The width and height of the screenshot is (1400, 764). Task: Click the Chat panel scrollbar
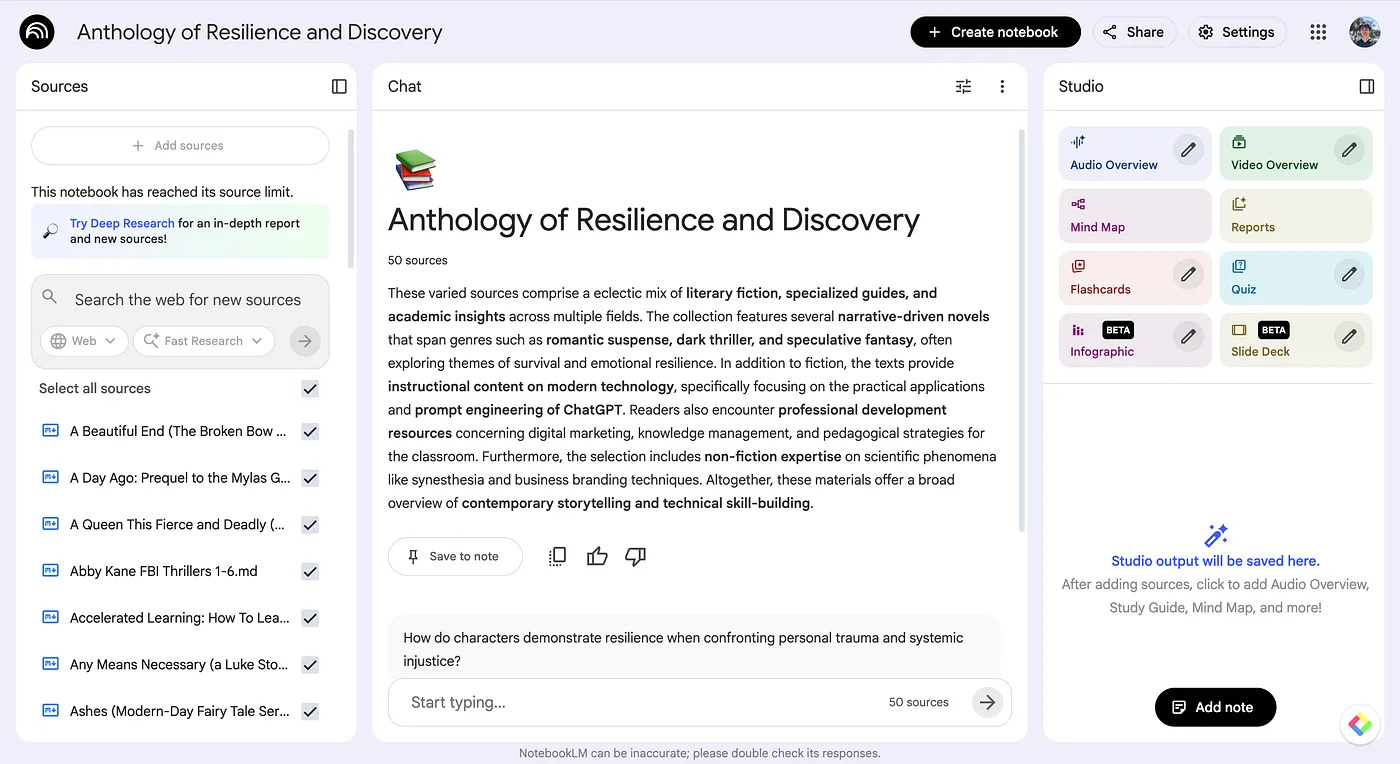point(1021,330)
